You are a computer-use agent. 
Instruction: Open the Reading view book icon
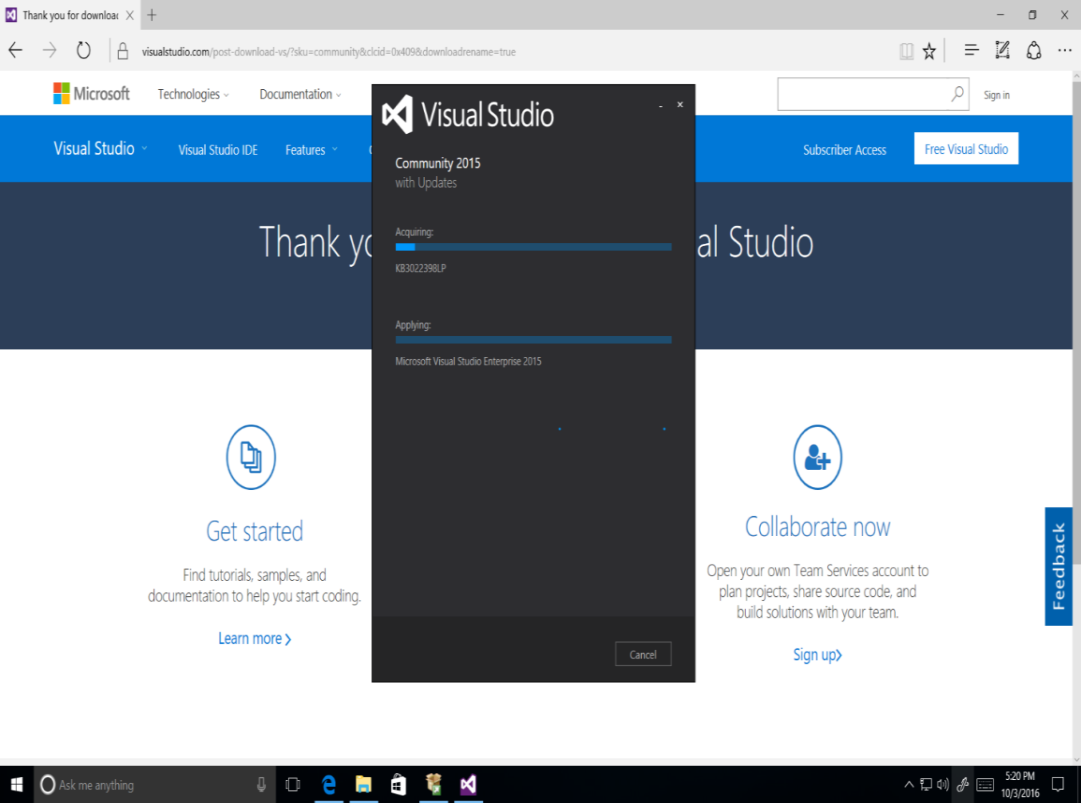(906, 51)
